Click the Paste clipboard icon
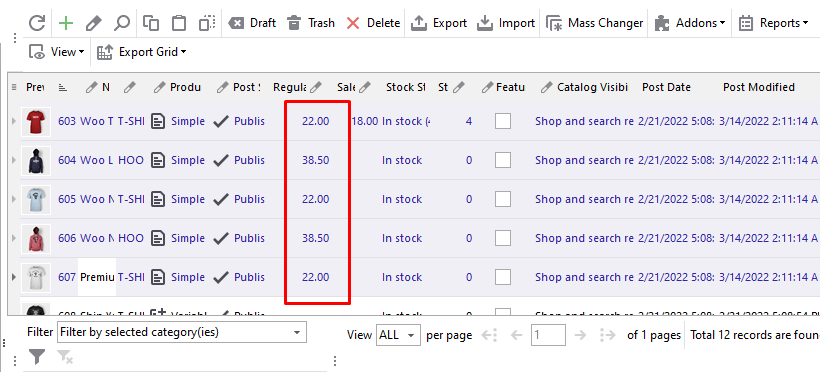This screenshot has height=372, width=820. (179, 23)
